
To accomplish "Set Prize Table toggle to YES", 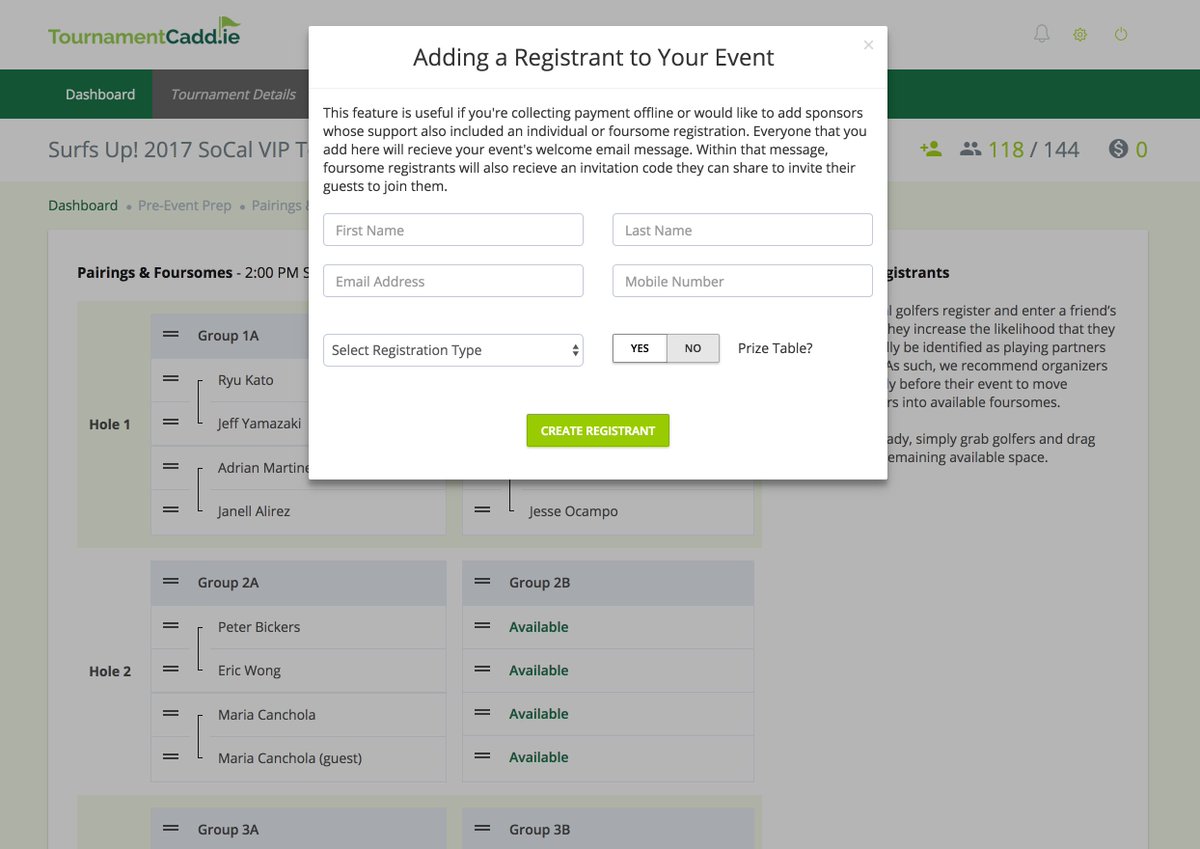I will click(640, 348).
